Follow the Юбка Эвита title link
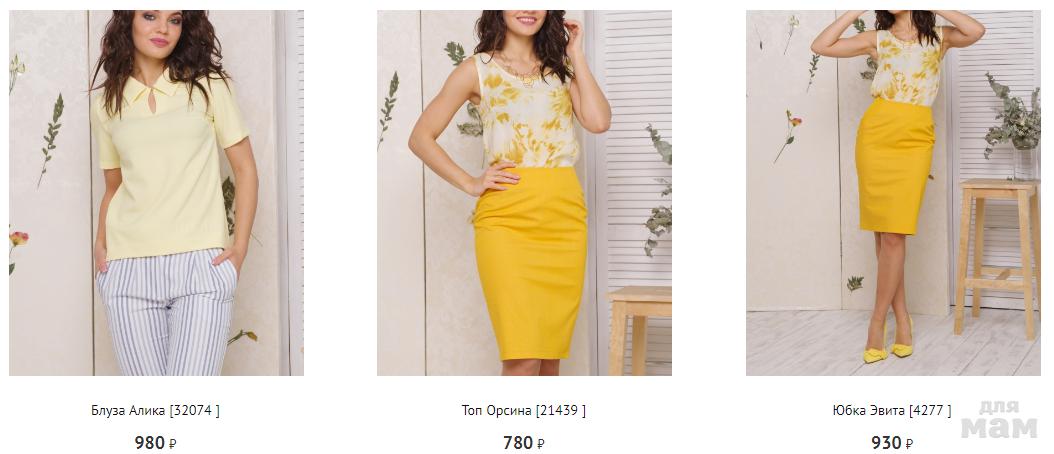 click(x=891, y=410)
